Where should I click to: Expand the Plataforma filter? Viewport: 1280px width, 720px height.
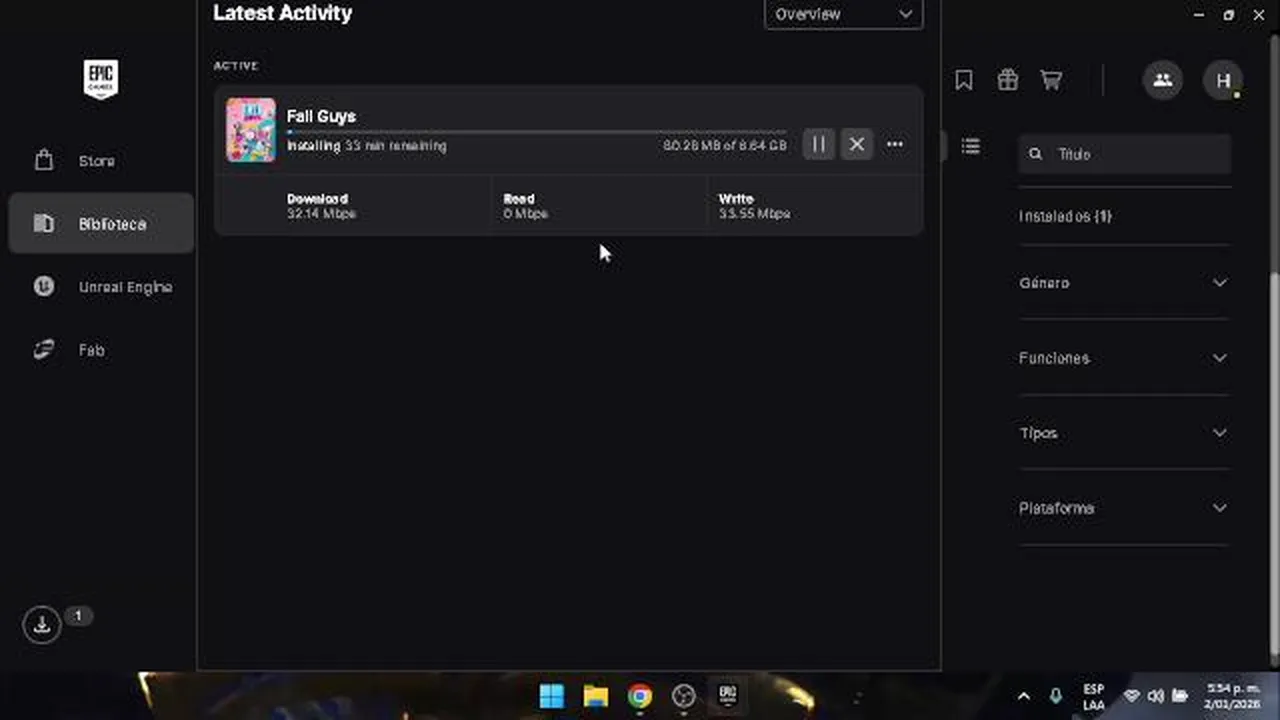coord(1124,508)
